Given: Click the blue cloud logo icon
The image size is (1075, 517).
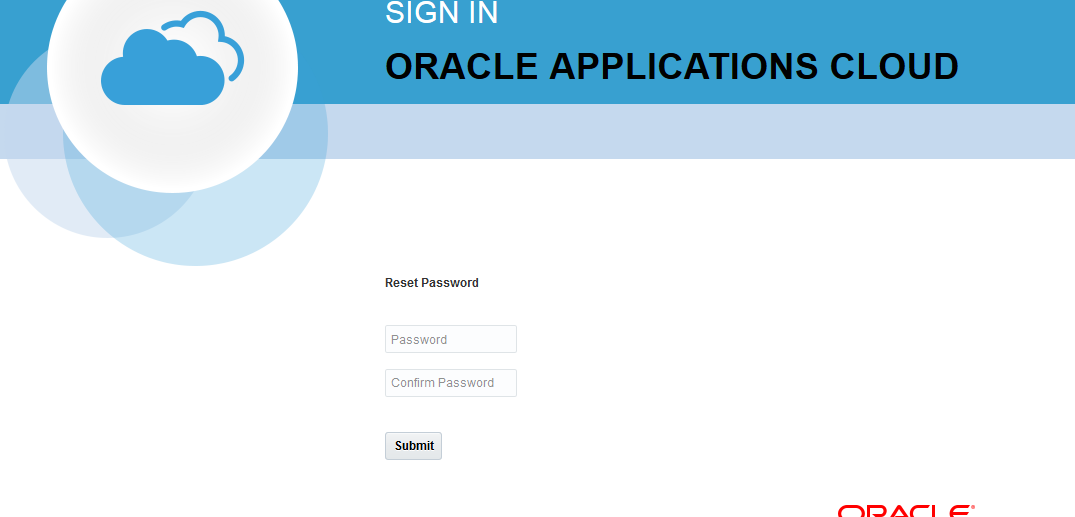Looking at the screenshot, I should click(173, 58).
